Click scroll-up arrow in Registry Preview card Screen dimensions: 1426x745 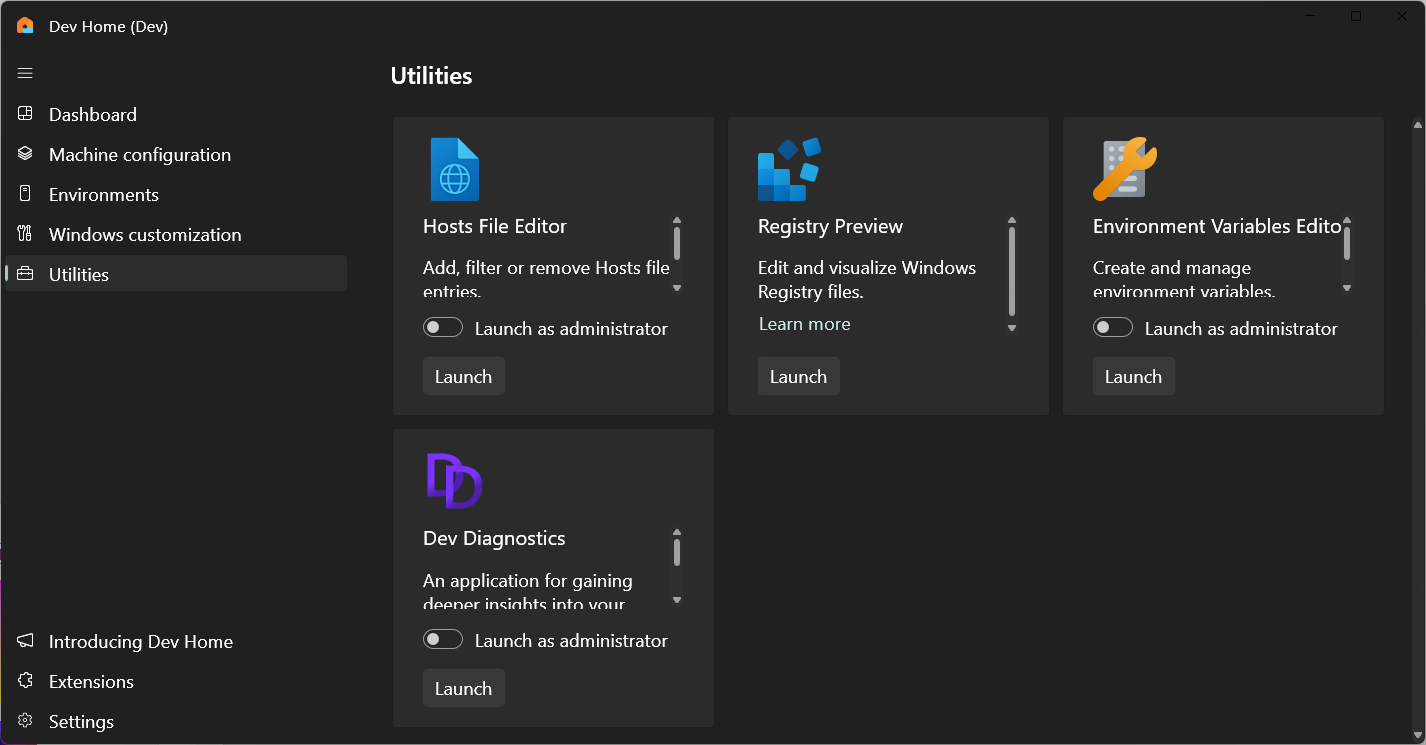point(1012,221)
